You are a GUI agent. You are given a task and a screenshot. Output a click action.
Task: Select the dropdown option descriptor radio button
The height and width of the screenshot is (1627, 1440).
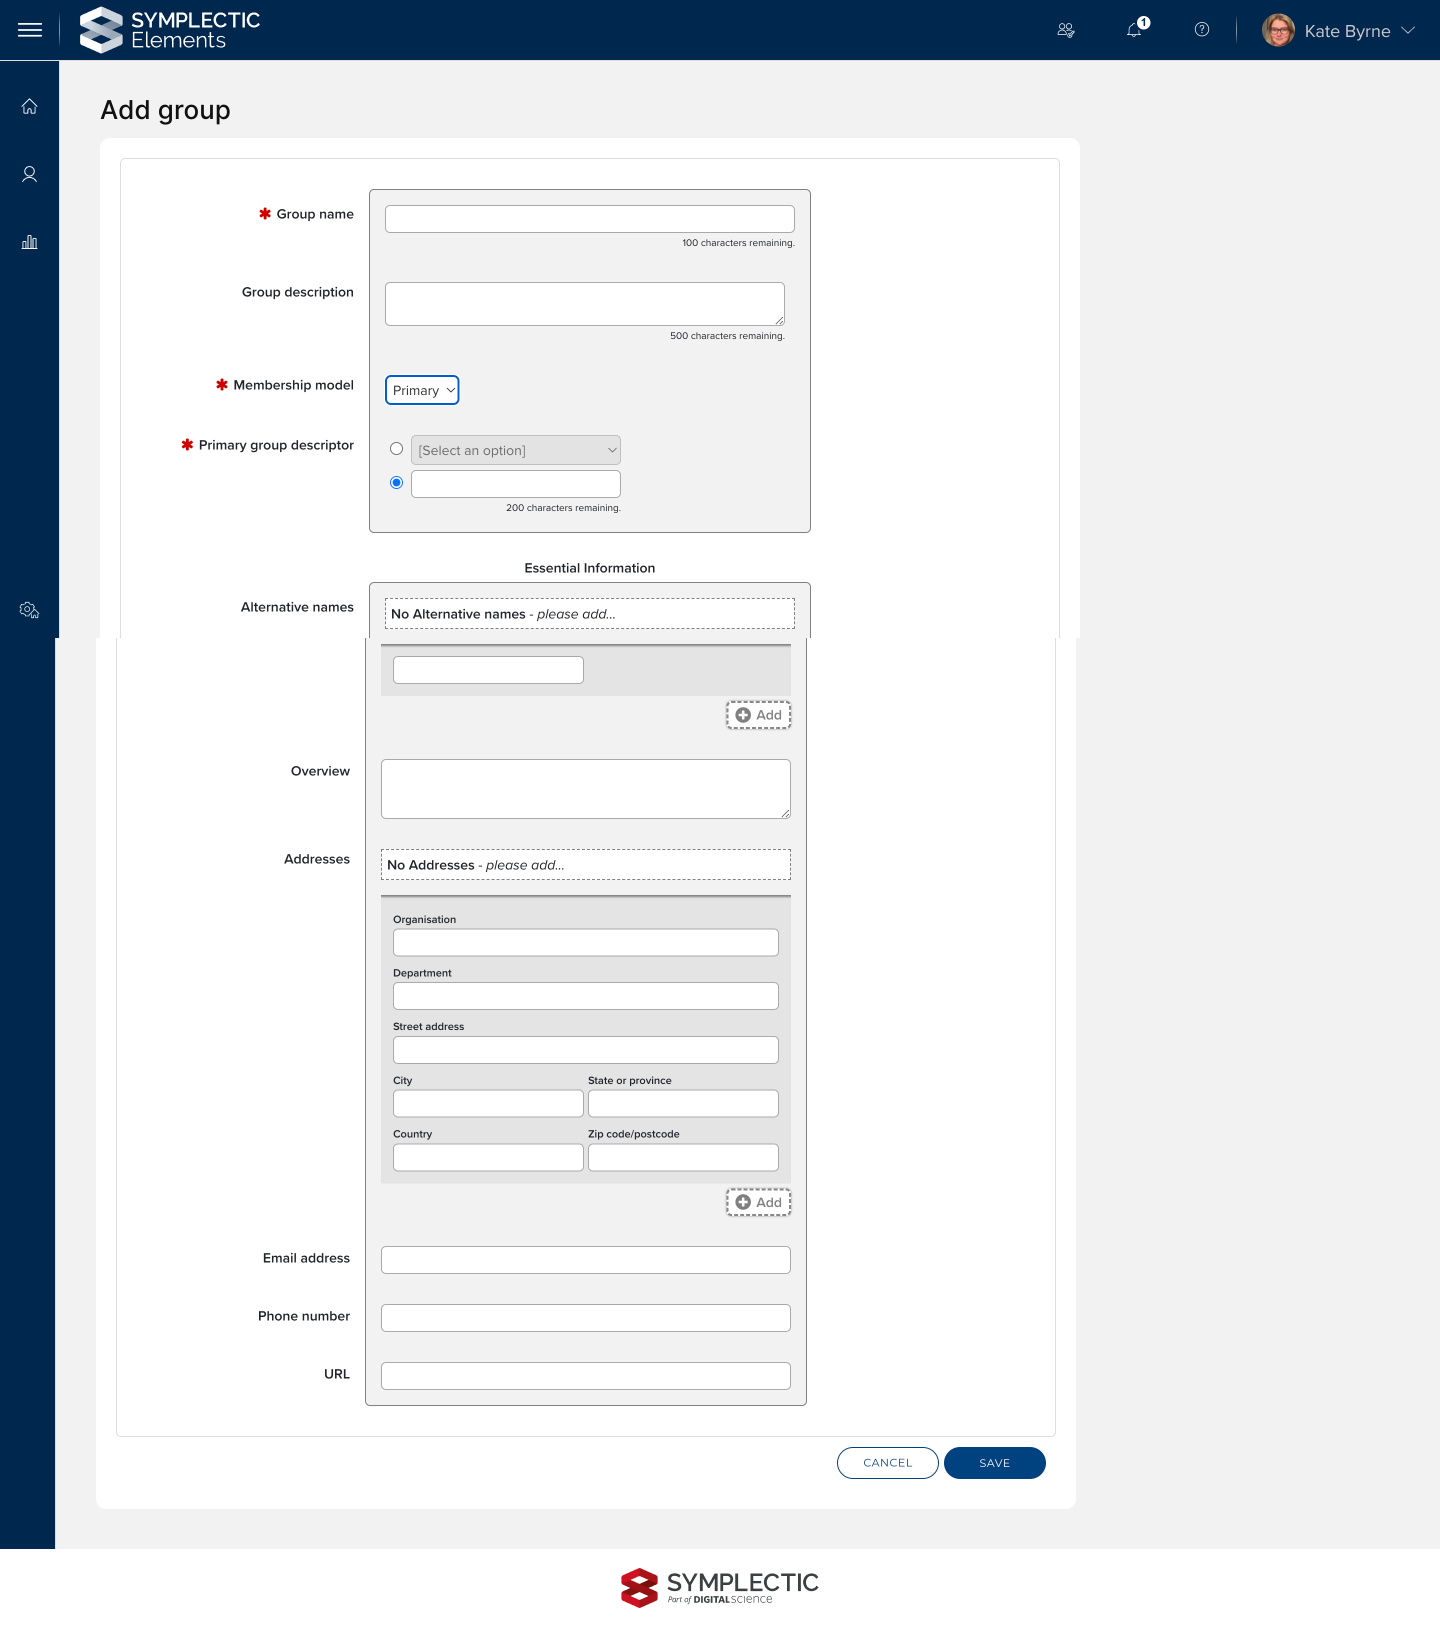point(397,449)
